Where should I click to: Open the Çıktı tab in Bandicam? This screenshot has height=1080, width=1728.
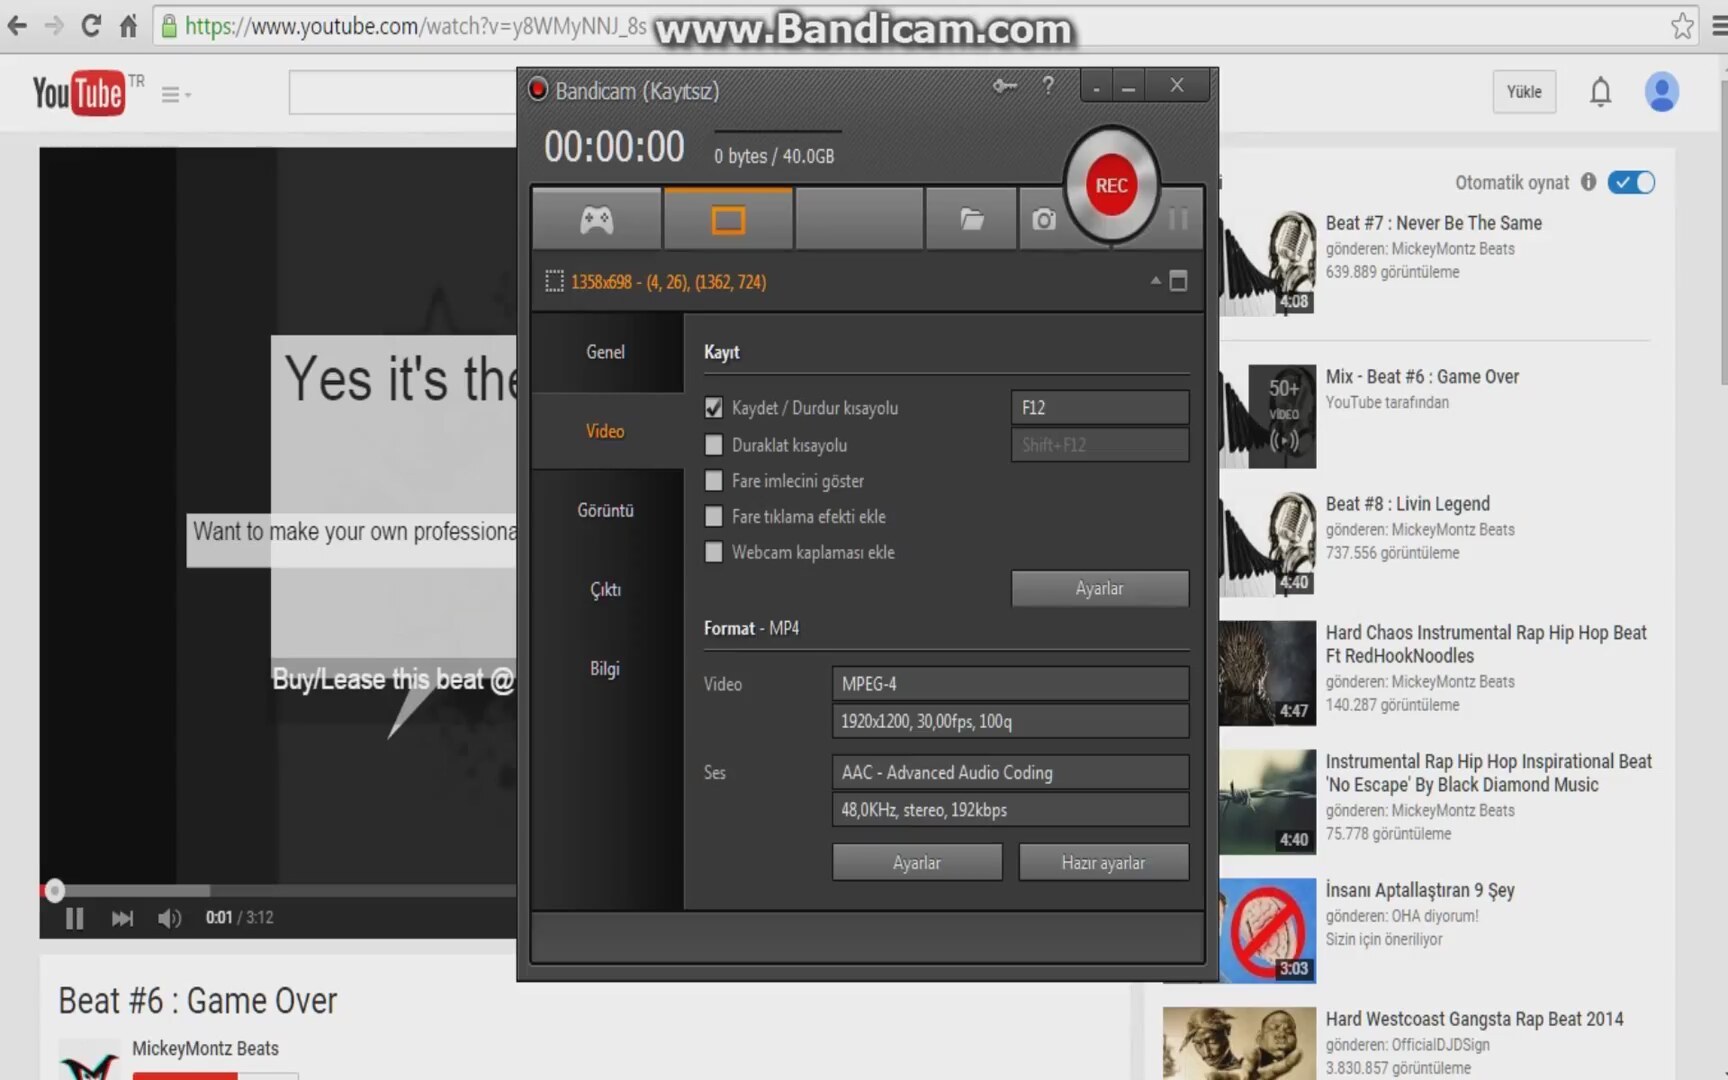pos(606,589)
